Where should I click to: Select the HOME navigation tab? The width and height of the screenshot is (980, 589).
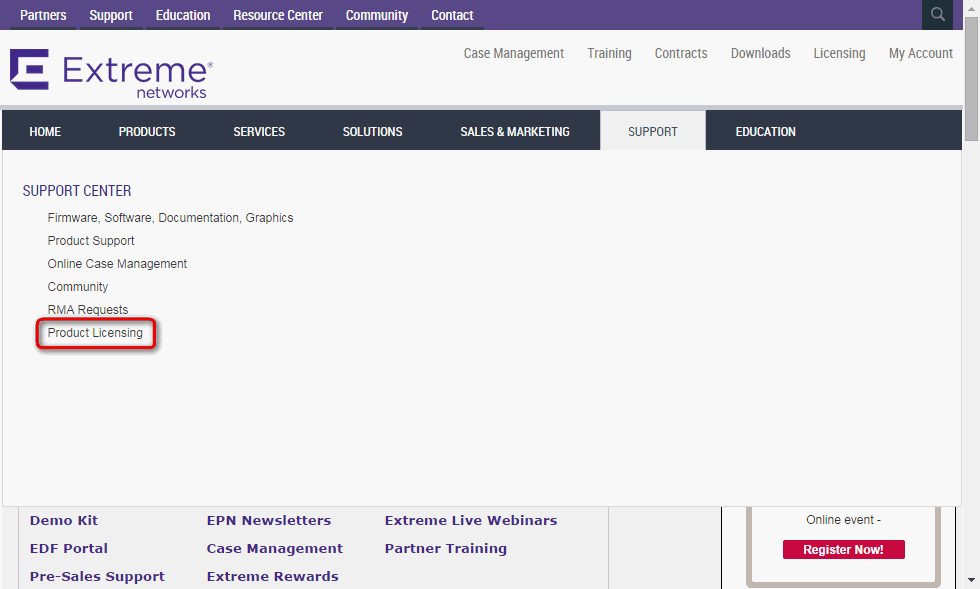click(x=45, y=131)
